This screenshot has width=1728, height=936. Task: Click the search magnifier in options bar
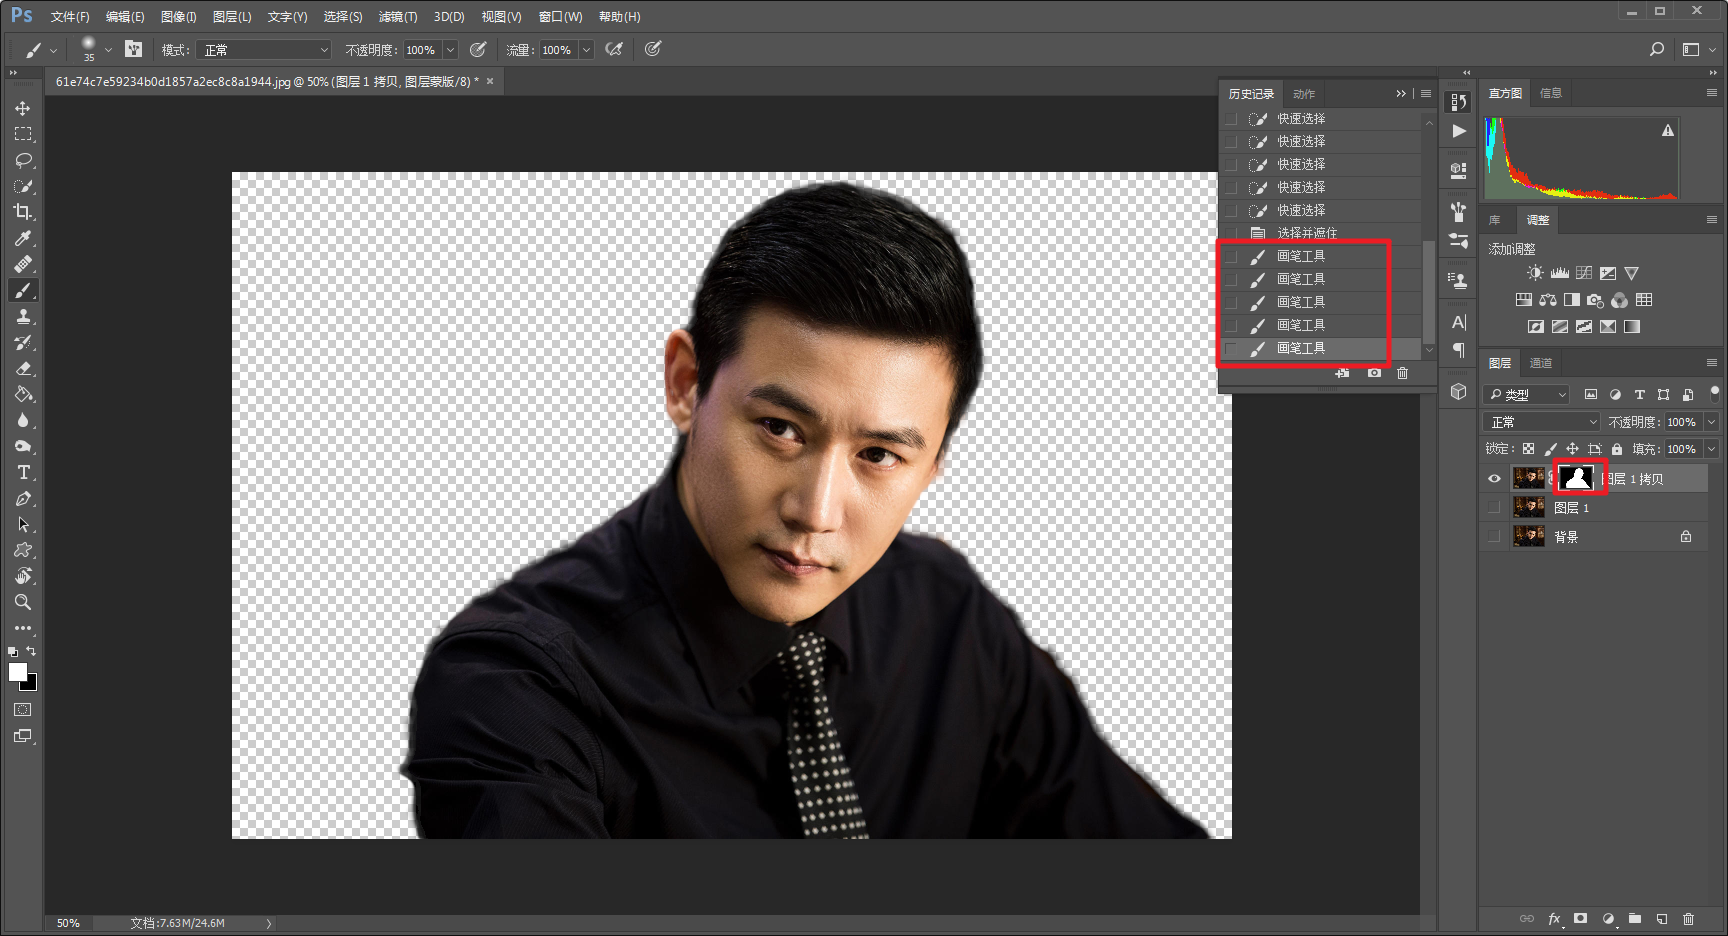pos(1657,49)
